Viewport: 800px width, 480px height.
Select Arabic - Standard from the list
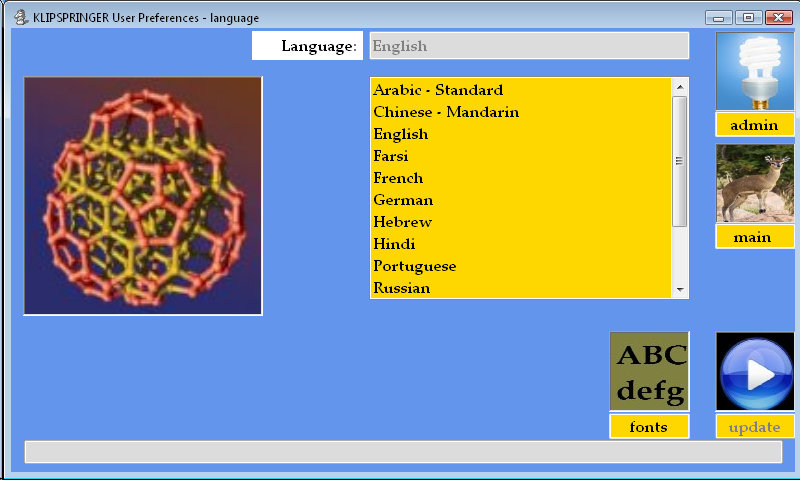click(x=438, y=90)
